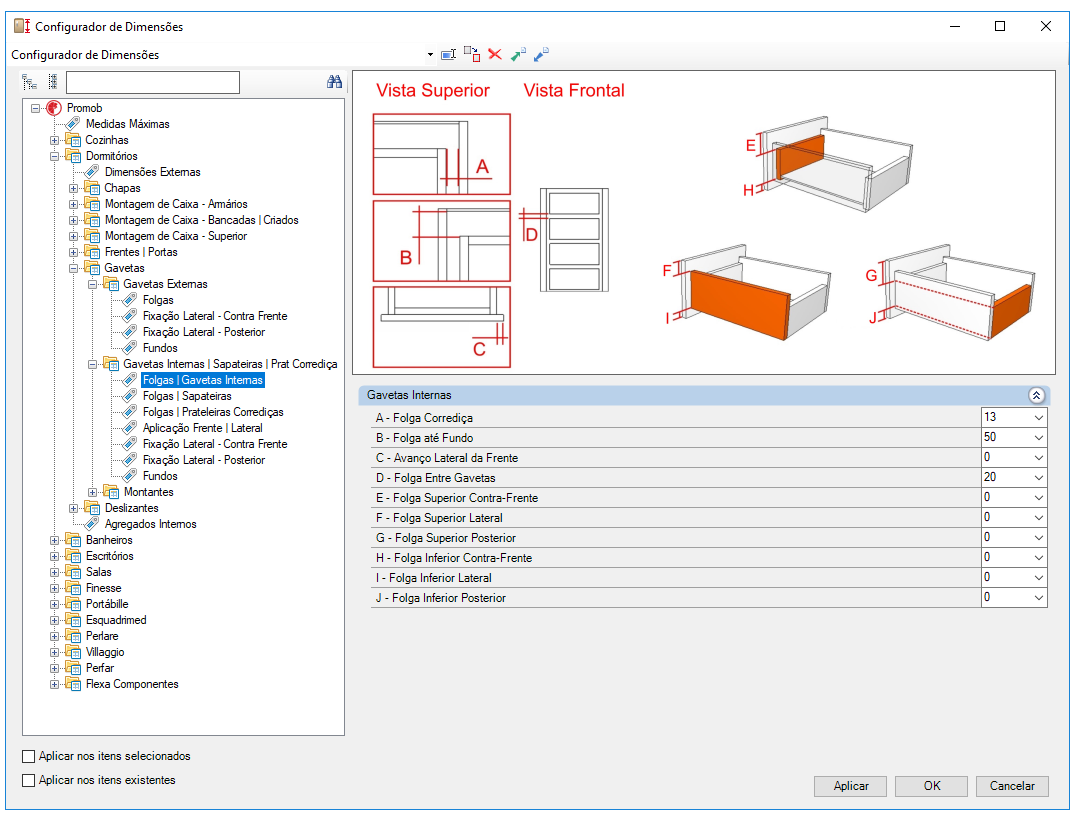
Task: Click the Gavetas folder icon
Action: tap(92, 268)
